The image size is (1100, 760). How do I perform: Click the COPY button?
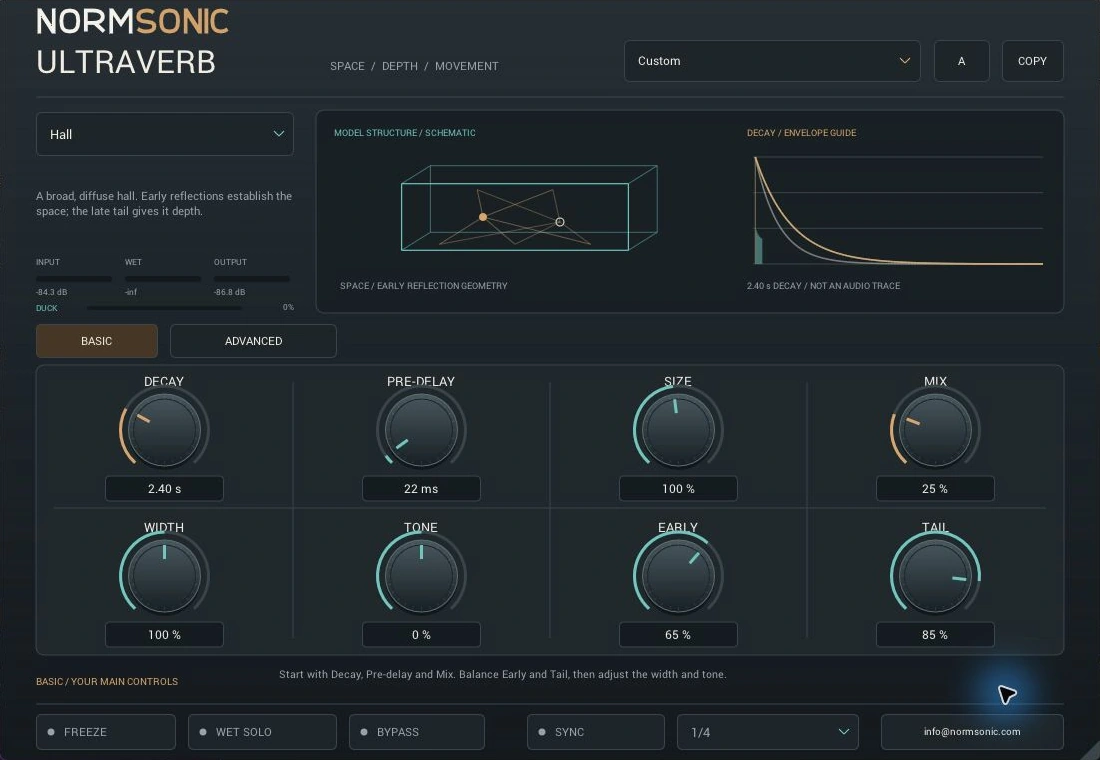point(1033,61)
